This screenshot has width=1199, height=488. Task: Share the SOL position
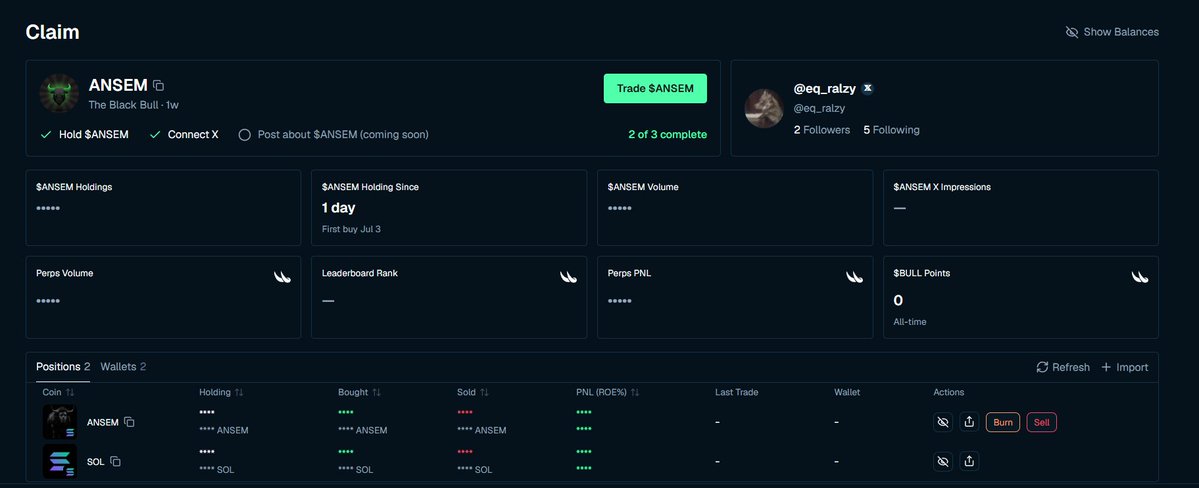click(x=970, y=461)
